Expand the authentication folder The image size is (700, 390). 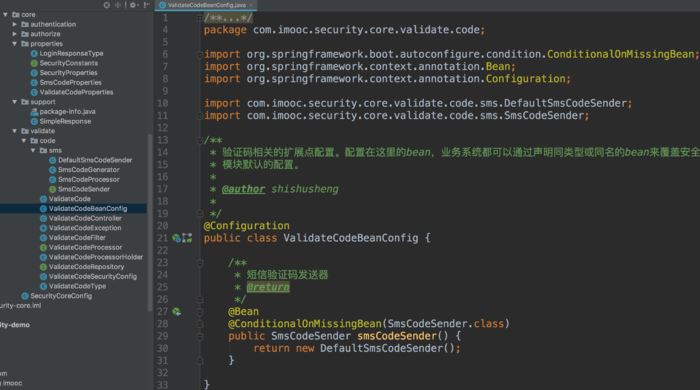click(x=15, y=25)
